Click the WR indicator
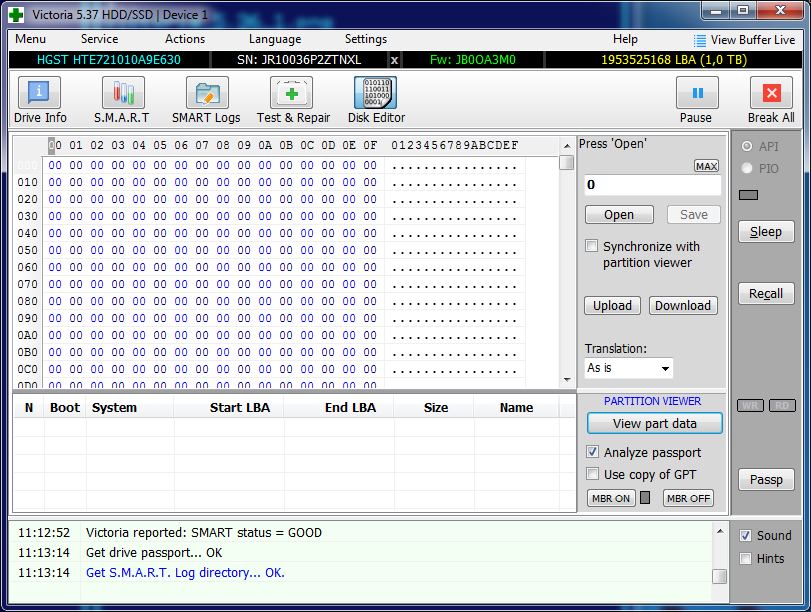Screen dimensions: 811x612 pos(750,406)
